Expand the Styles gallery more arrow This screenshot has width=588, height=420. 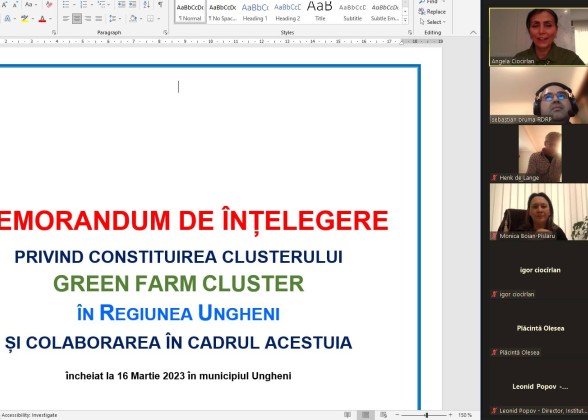405,20
